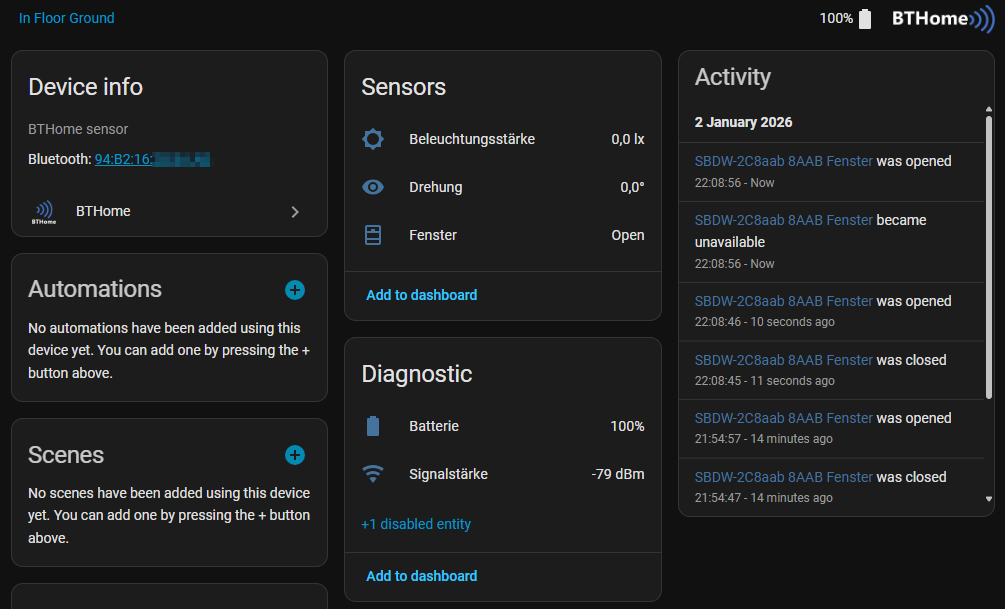Open the In Floor Ground area link

[67, 18]
